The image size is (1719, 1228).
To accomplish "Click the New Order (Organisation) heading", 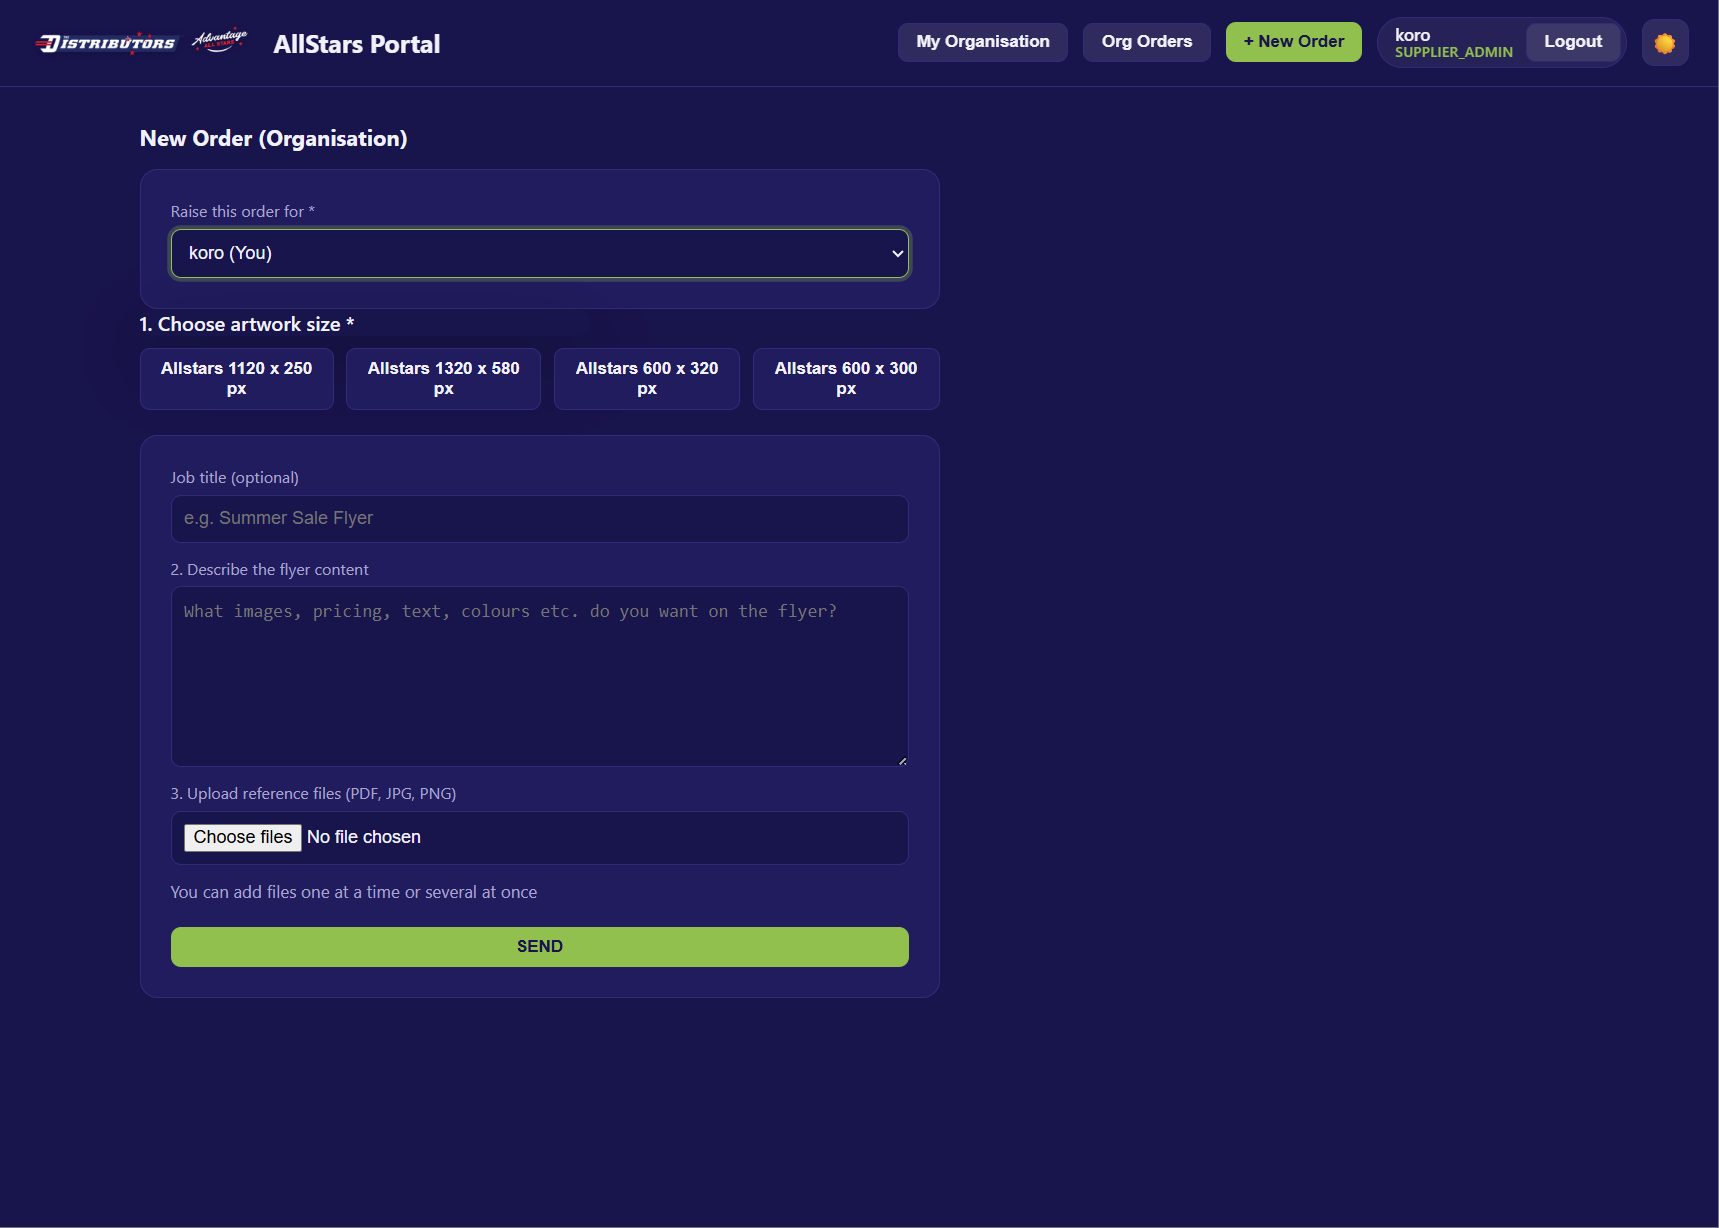I will (274, 139).
